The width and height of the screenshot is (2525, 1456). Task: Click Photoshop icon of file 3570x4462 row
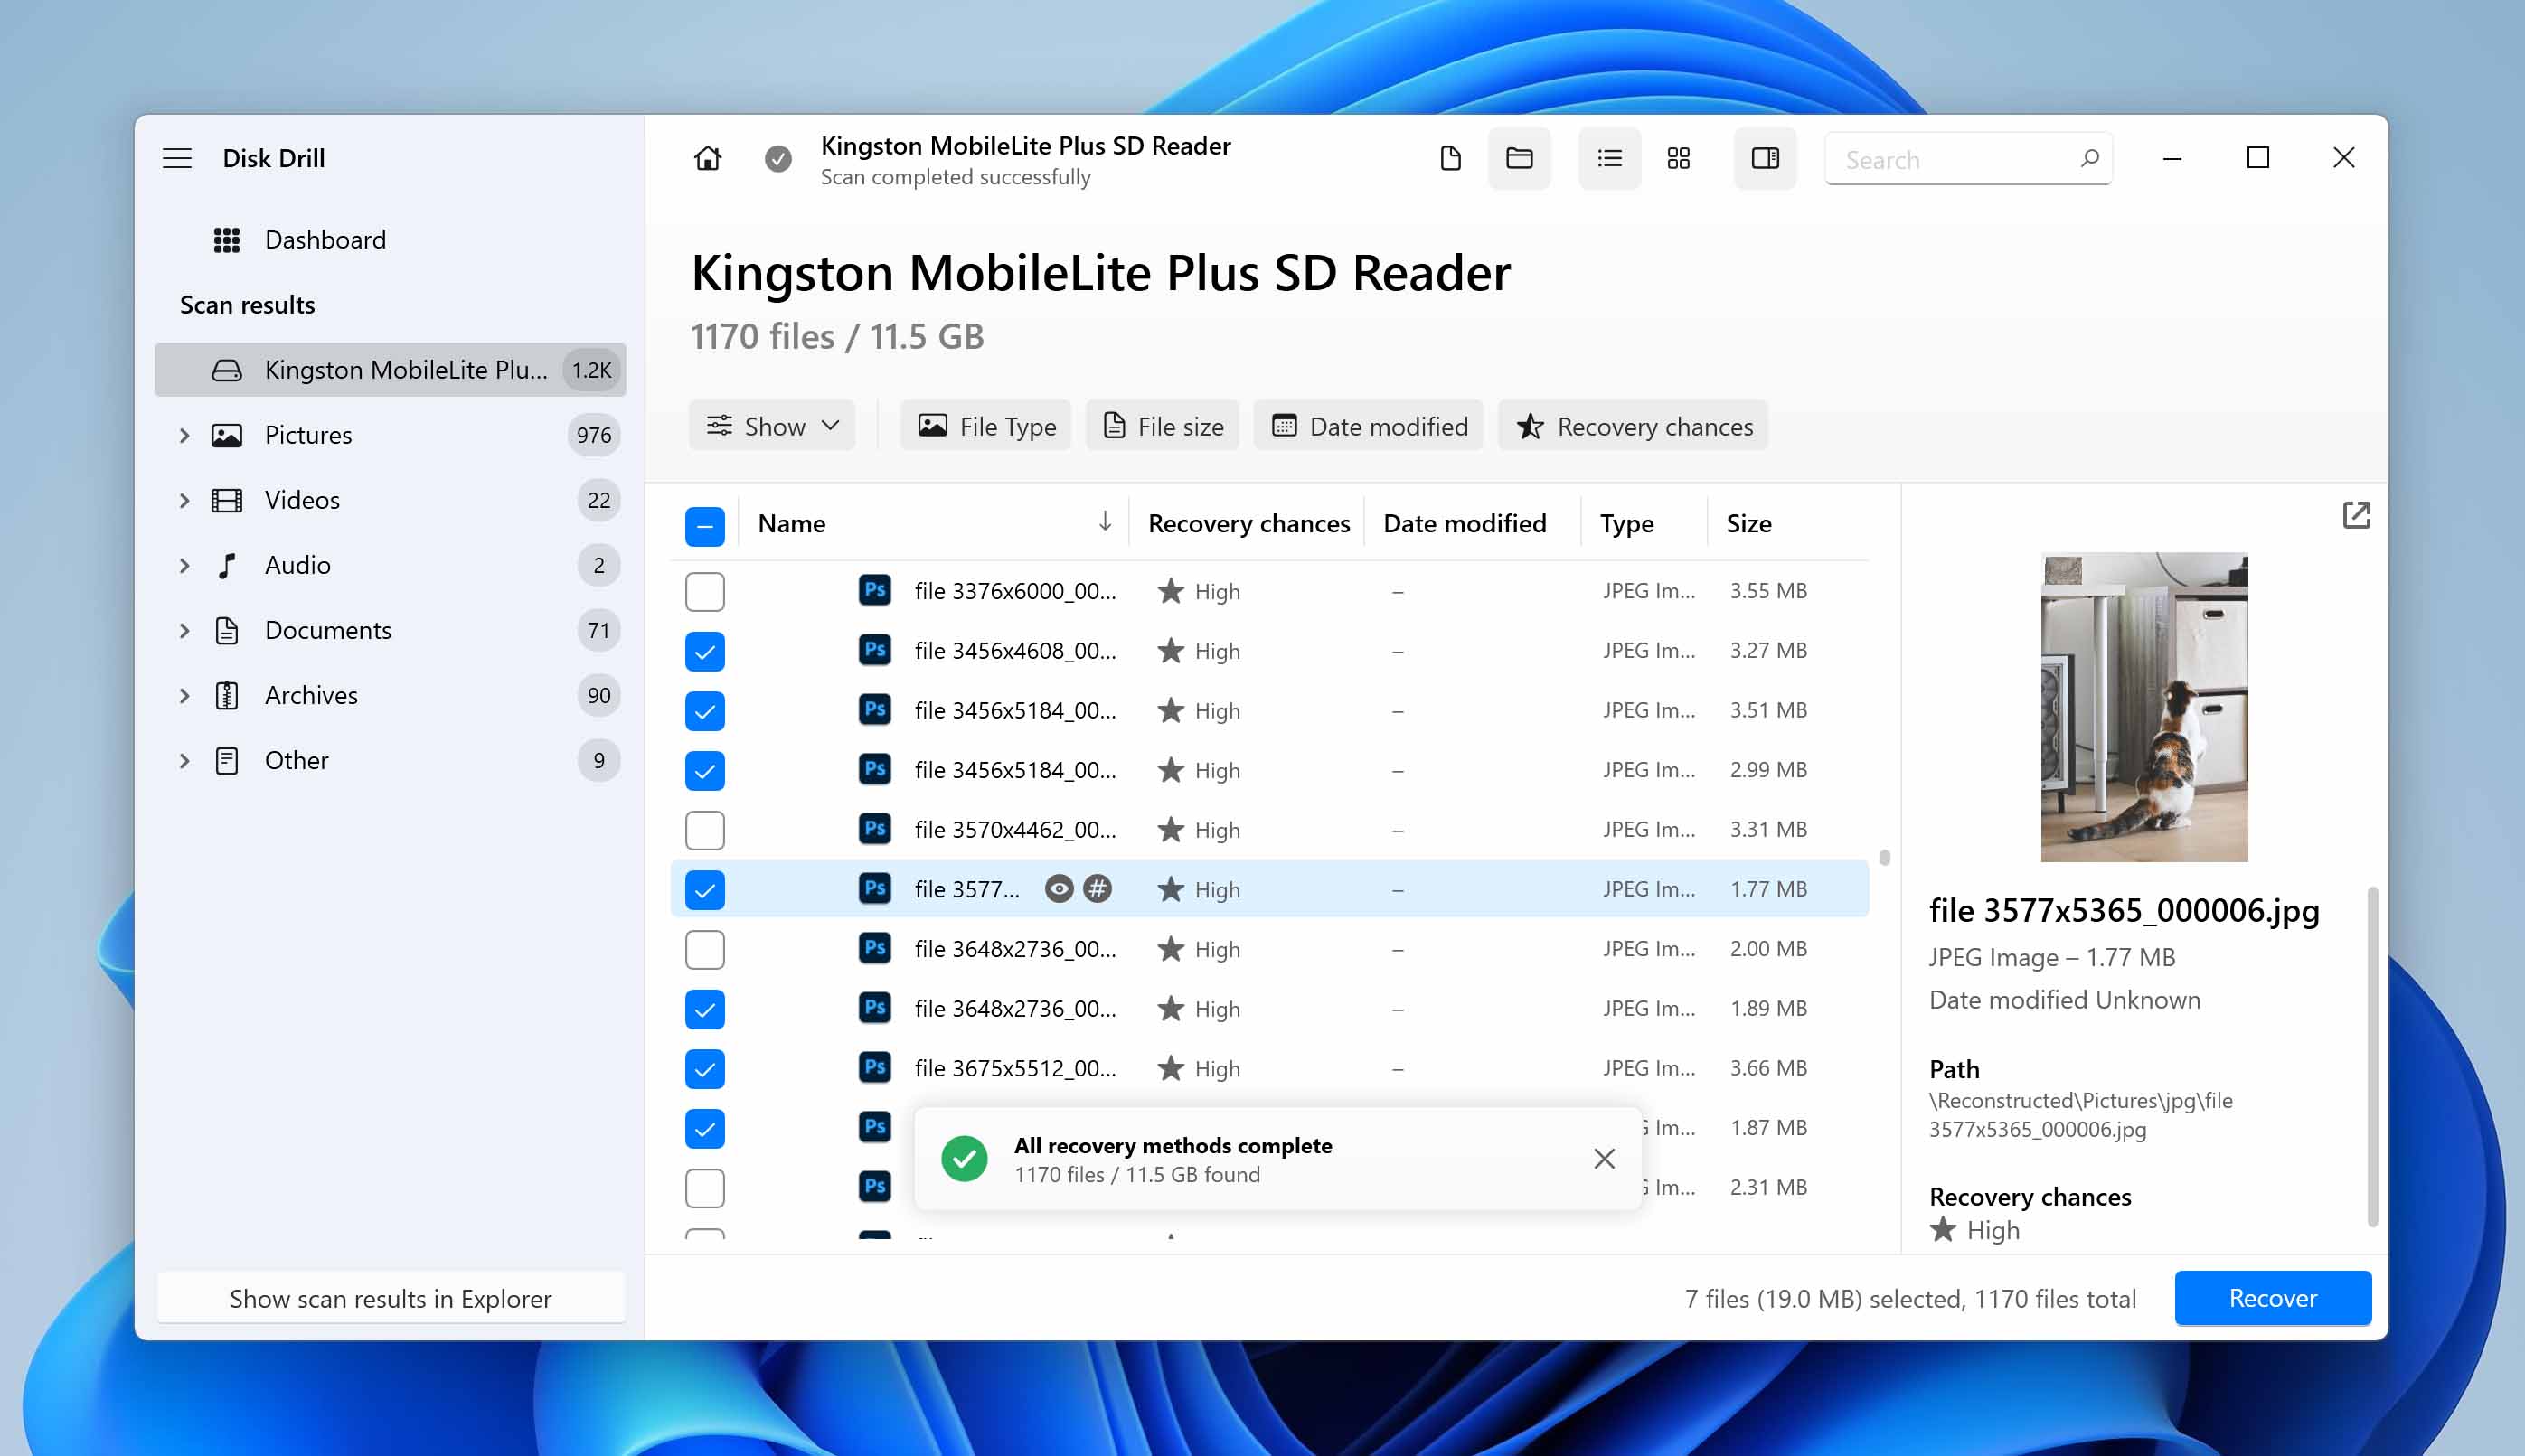[x=875, y=828]
